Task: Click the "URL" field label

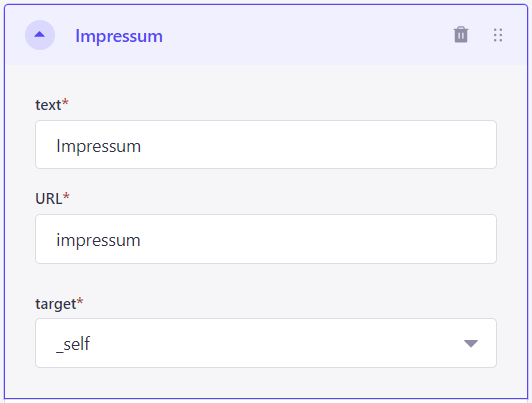Action: click(x=49, y=198)
